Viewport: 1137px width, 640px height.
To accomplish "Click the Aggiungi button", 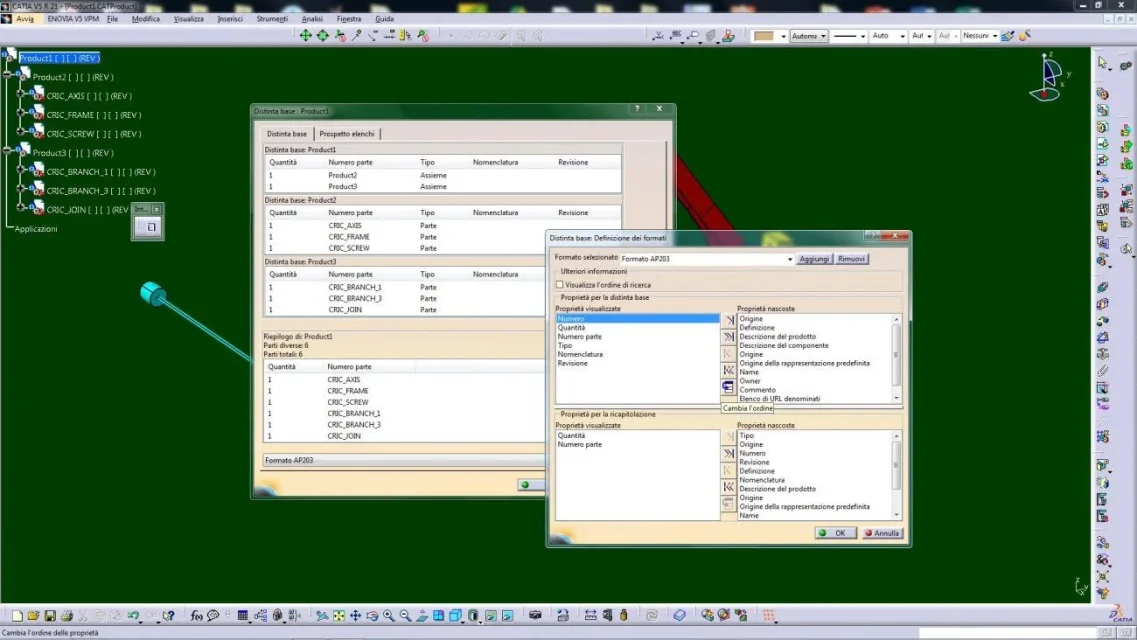I will point(814,259).
